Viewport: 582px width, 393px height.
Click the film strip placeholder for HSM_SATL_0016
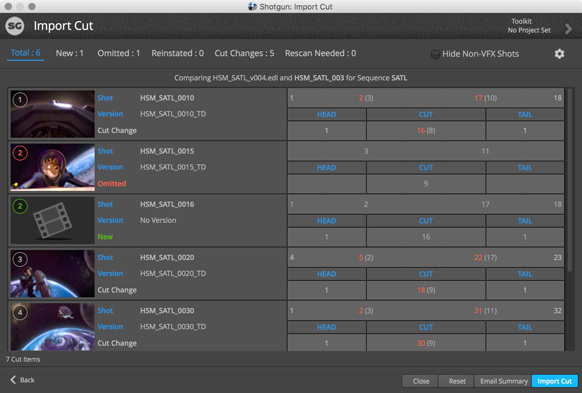click(52, 220)
